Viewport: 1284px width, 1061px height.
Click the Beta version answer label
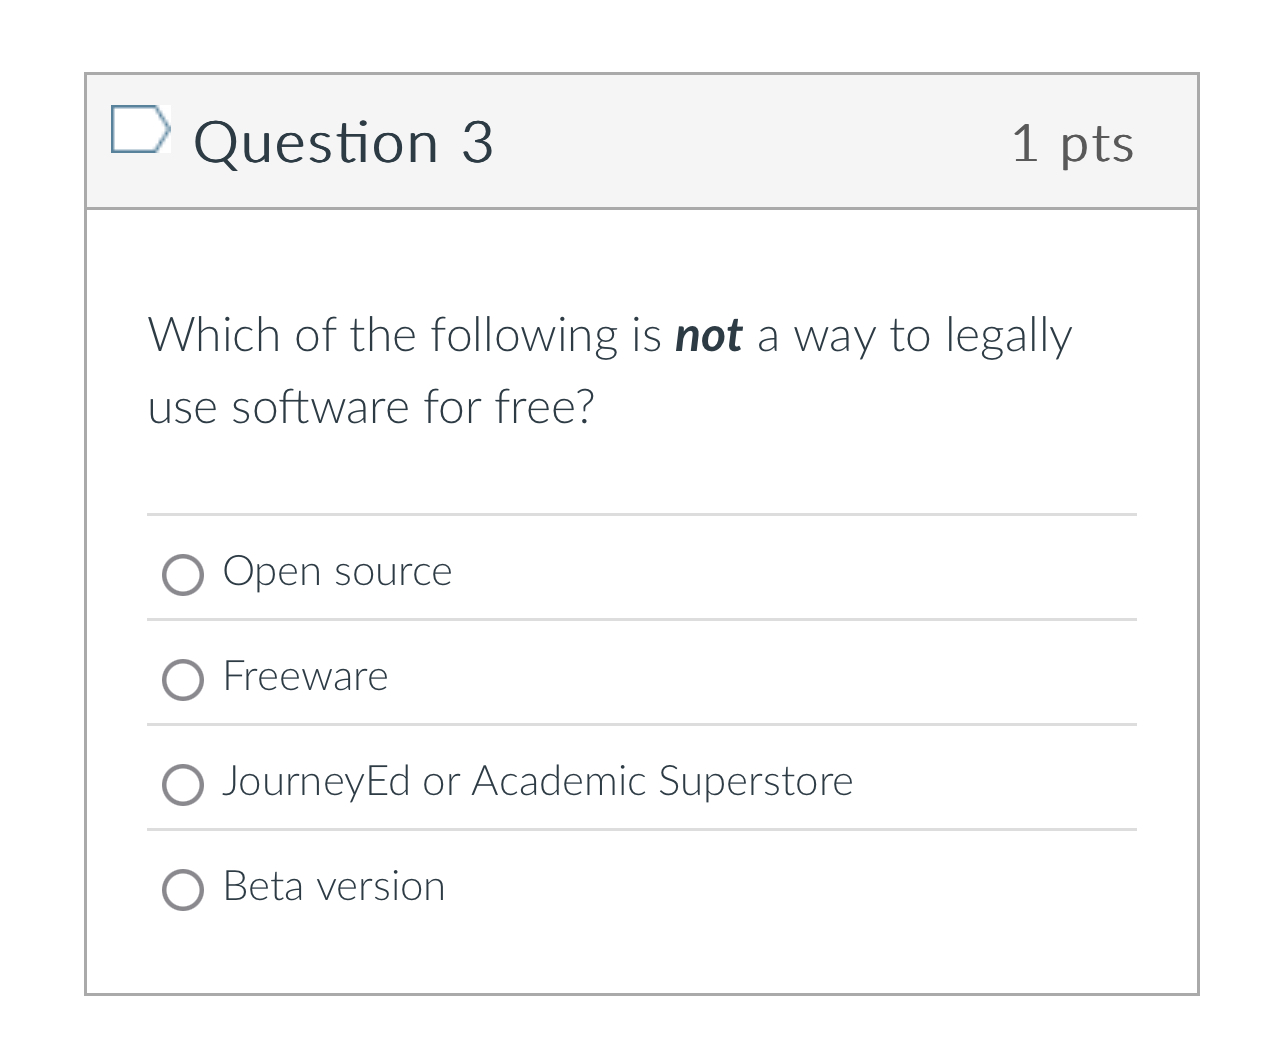pos(333,887)
